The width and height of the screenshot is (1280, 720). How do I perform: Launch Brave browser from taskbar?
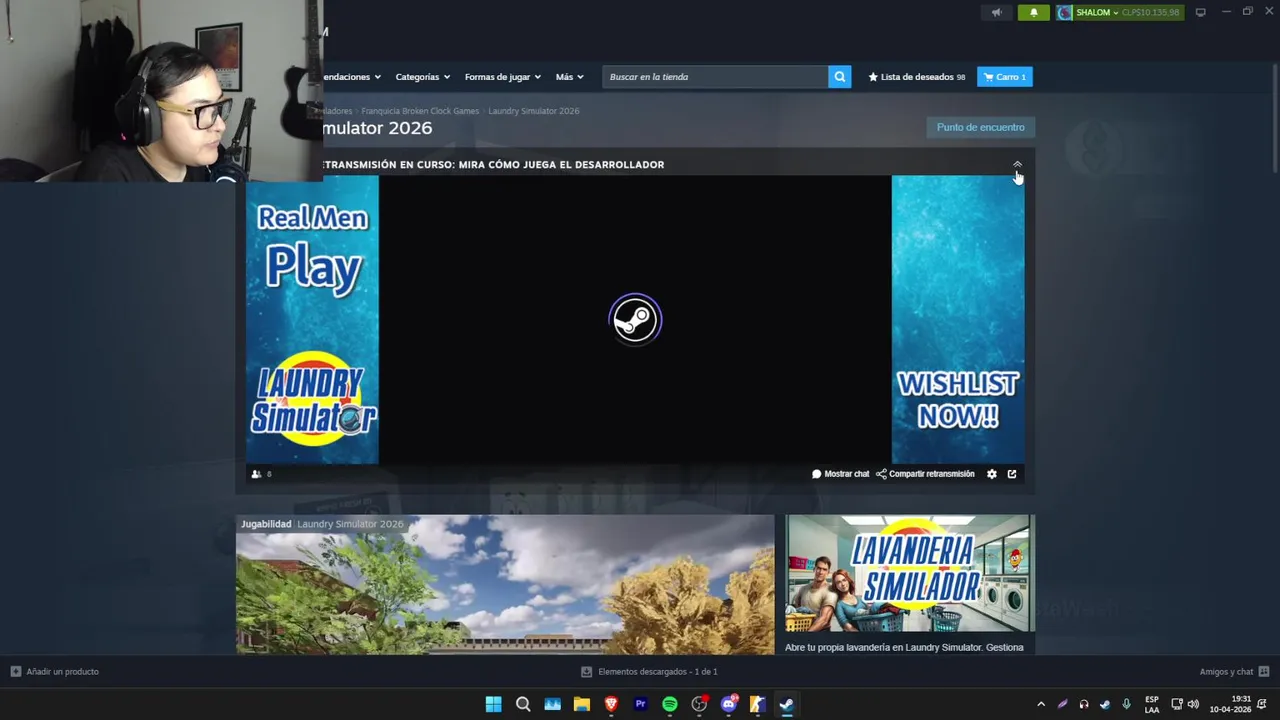point(611,704)
